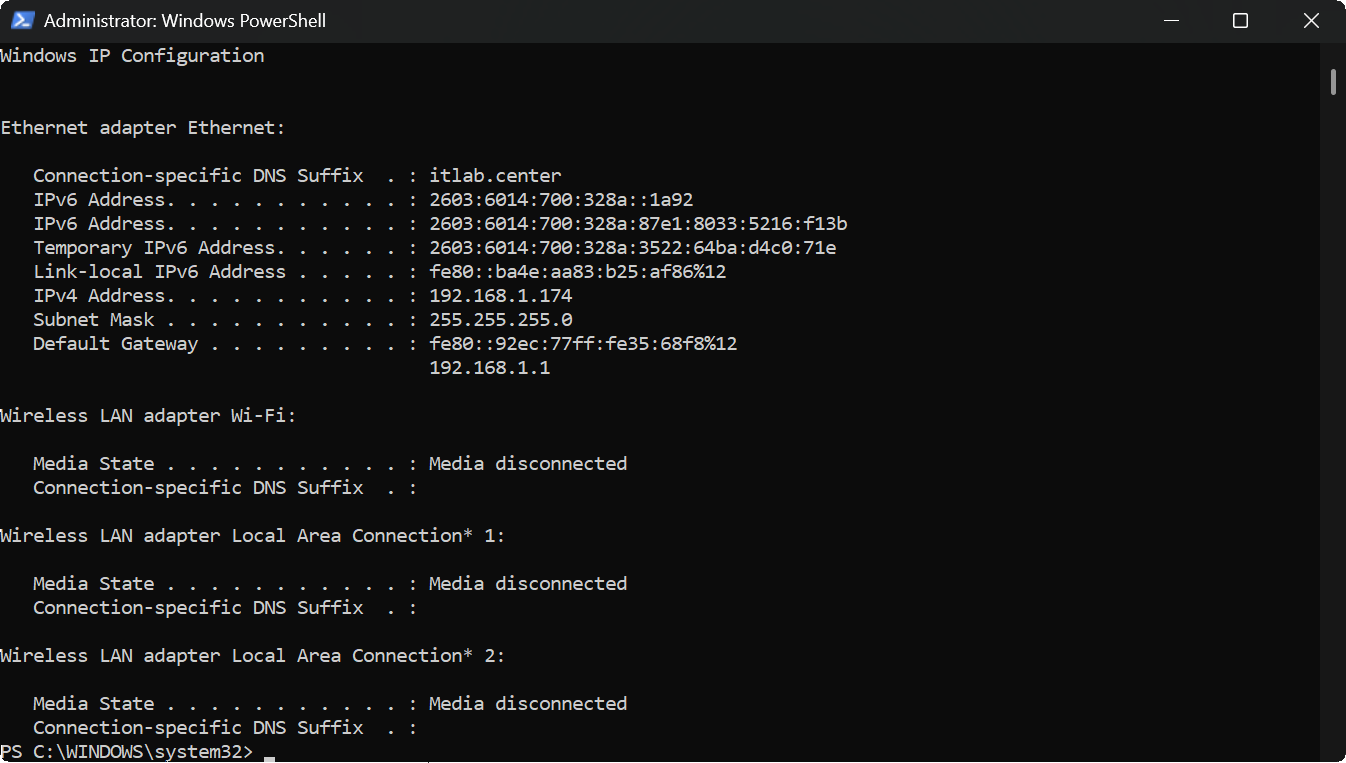
Task: Click the 'Wireless LAN adapter Wi-Fi:' heading
Action: coord(149,416)
